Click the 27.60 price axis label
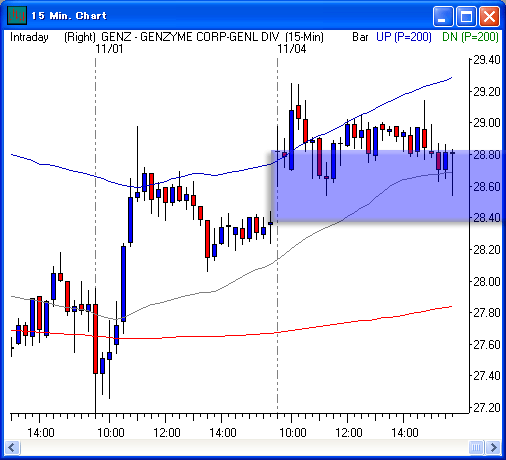506x460 pixels. (487, 344)
